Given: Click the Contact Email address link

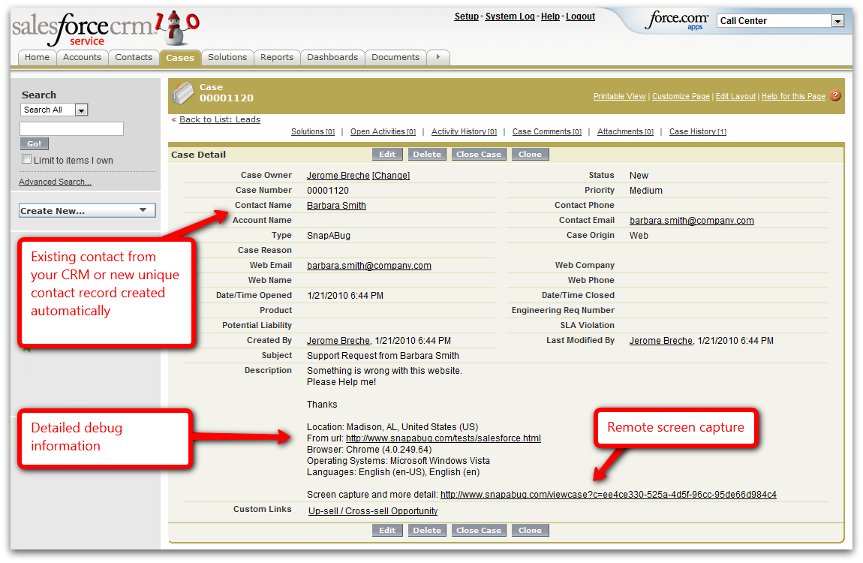Looking at the screenshot, I should (692, 221).
